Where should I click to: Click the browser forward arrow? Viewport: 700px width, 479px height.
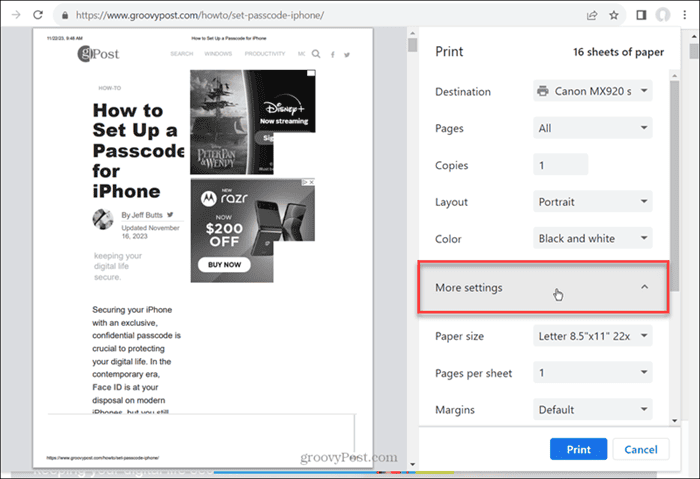click(x=16, y=15)
